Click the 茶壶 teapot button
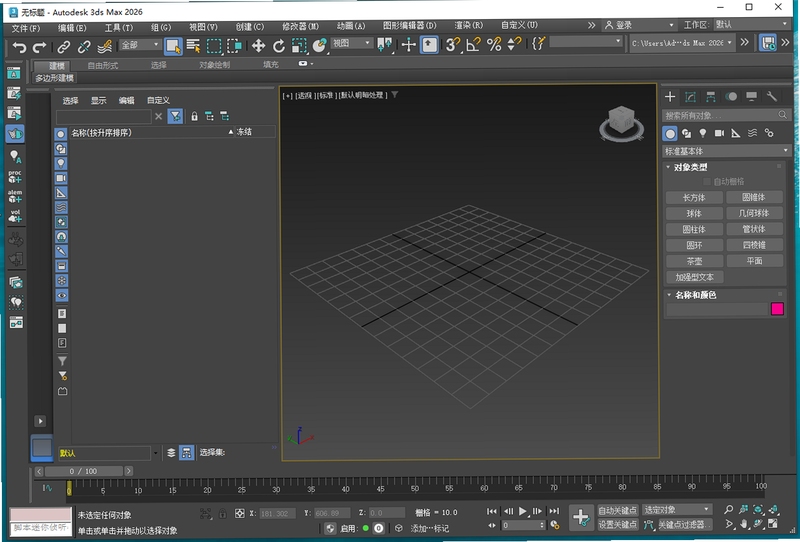The image size is (800, 542). coord(694,261)
